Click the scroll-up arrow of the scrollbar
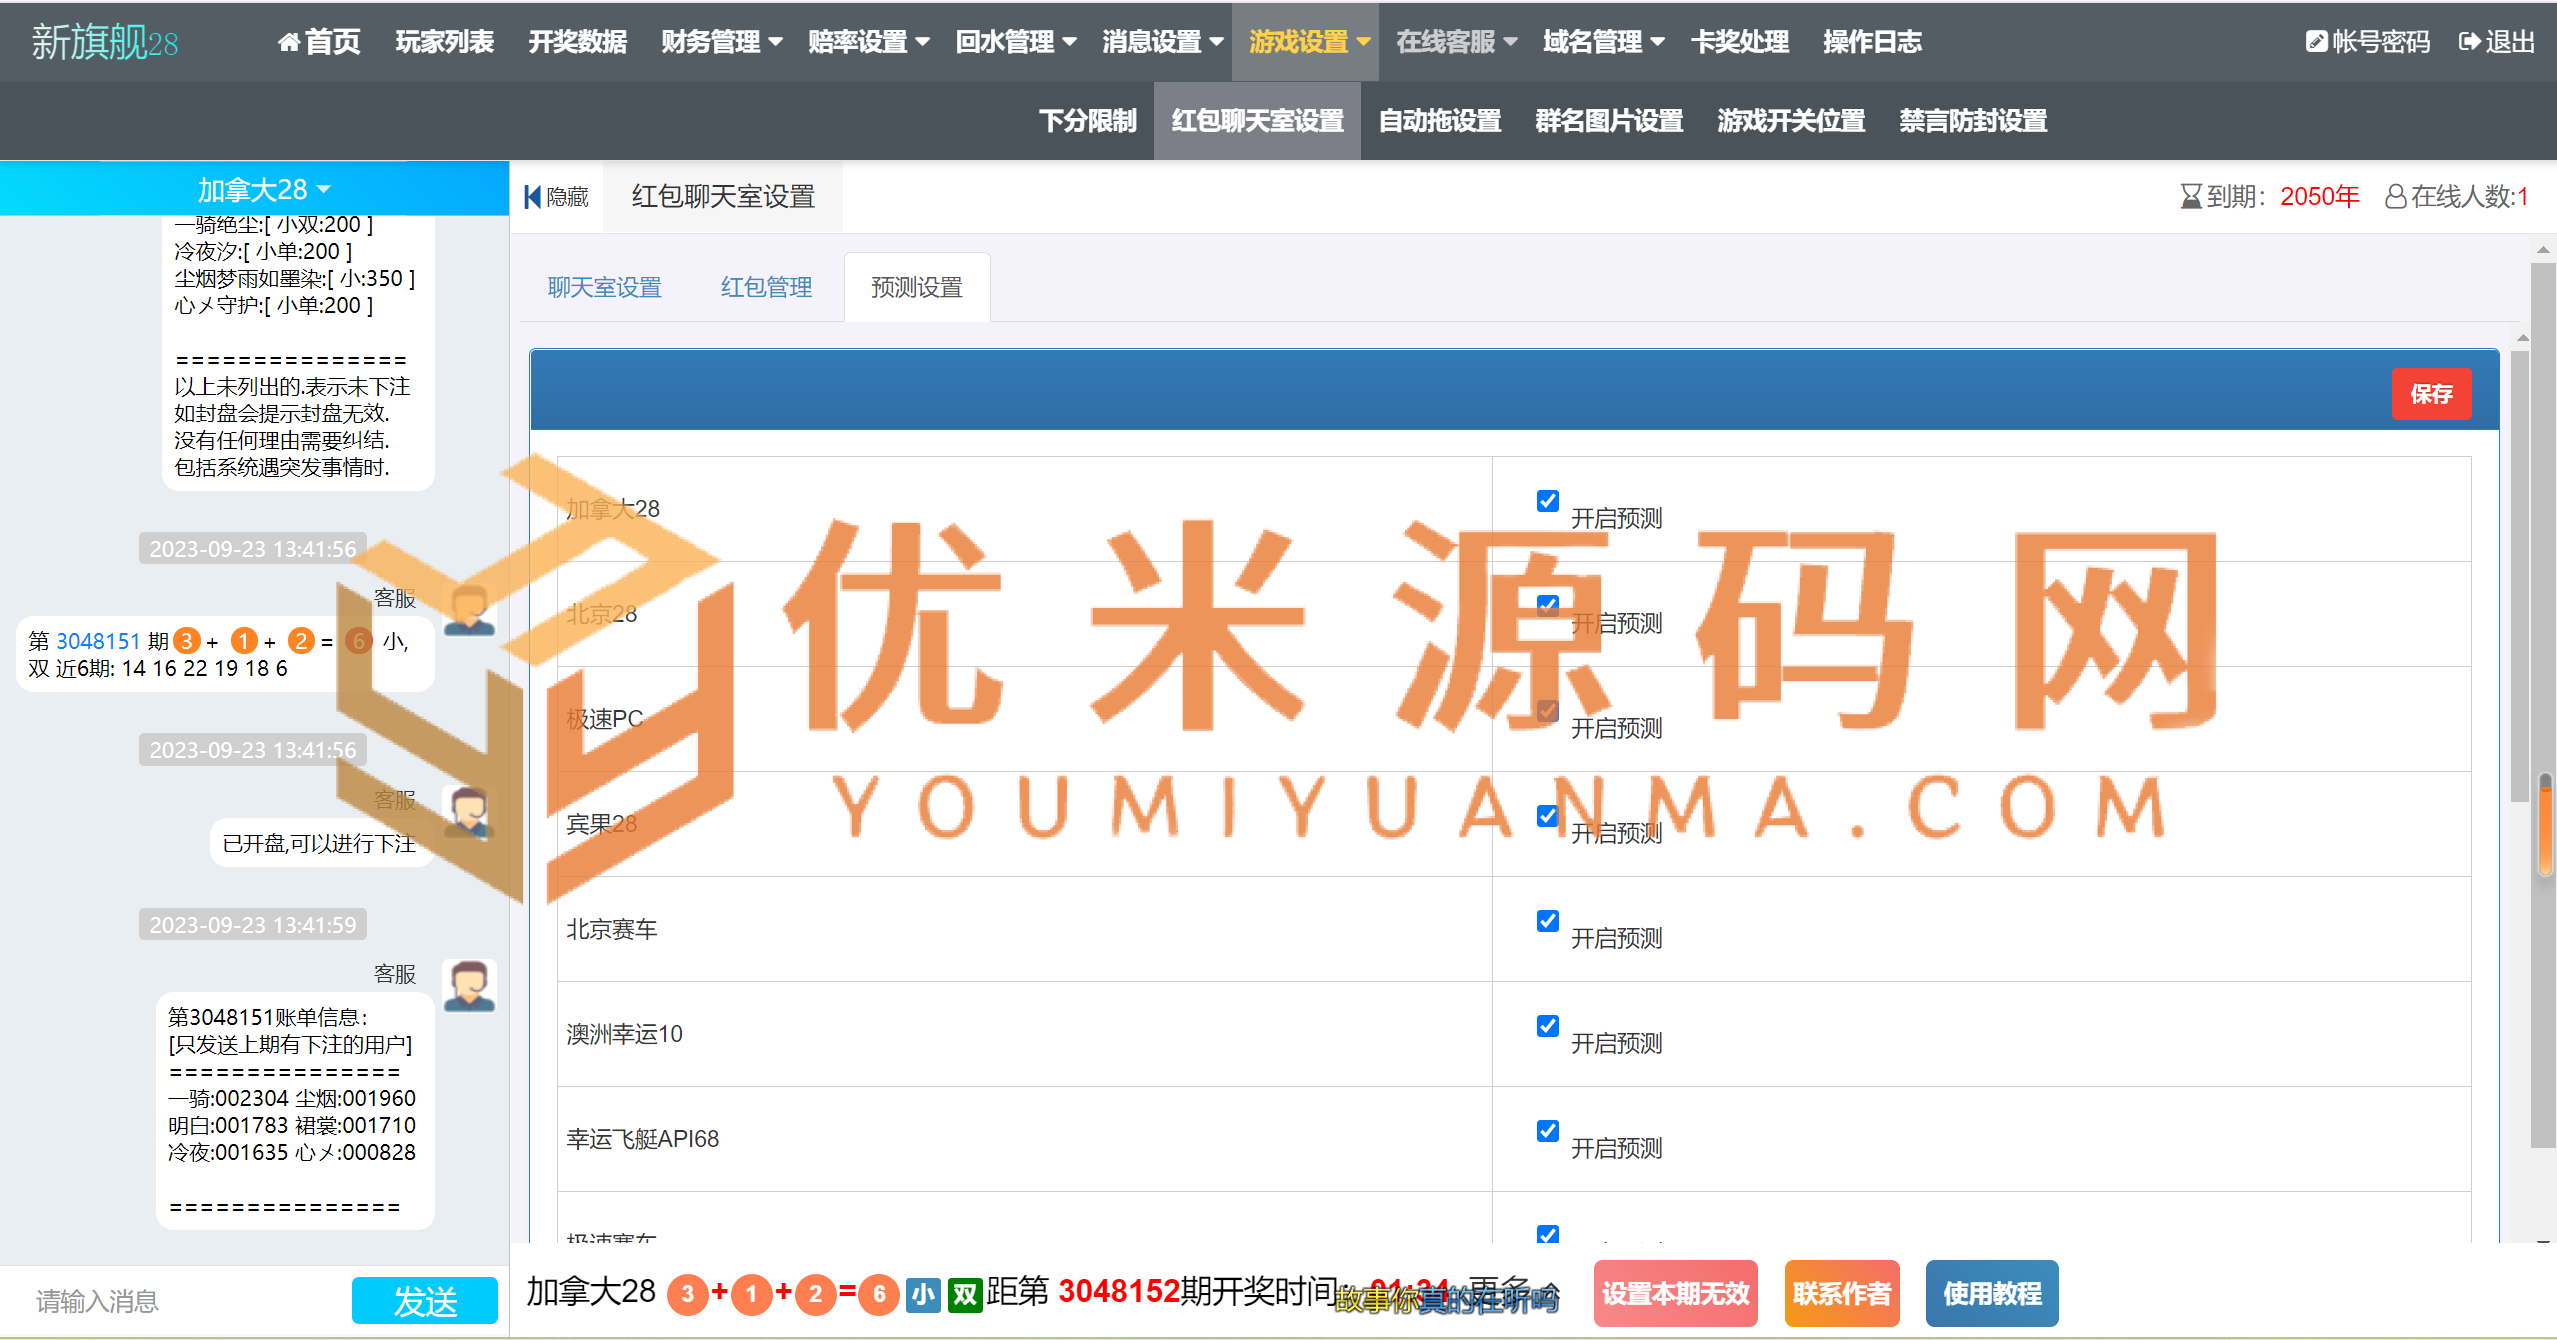The image size is (2557, 1340). pyautogui.click(x=2543, y=249)
